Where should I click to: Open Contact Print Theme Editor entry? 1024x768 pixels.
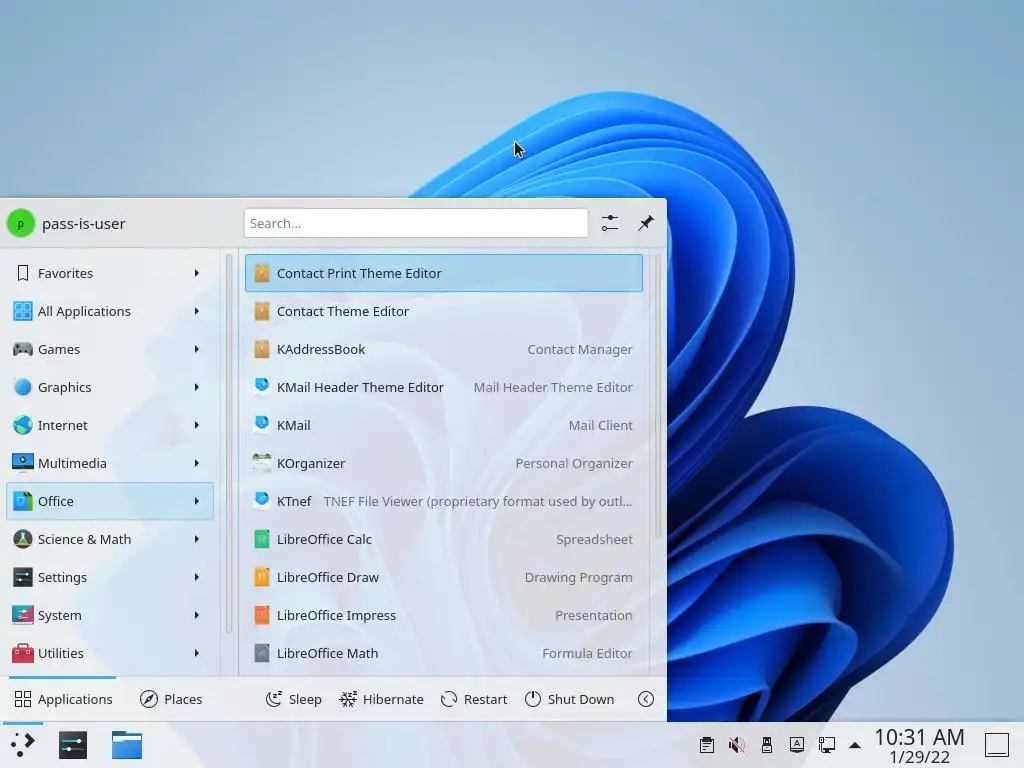(x=443, y=273)
